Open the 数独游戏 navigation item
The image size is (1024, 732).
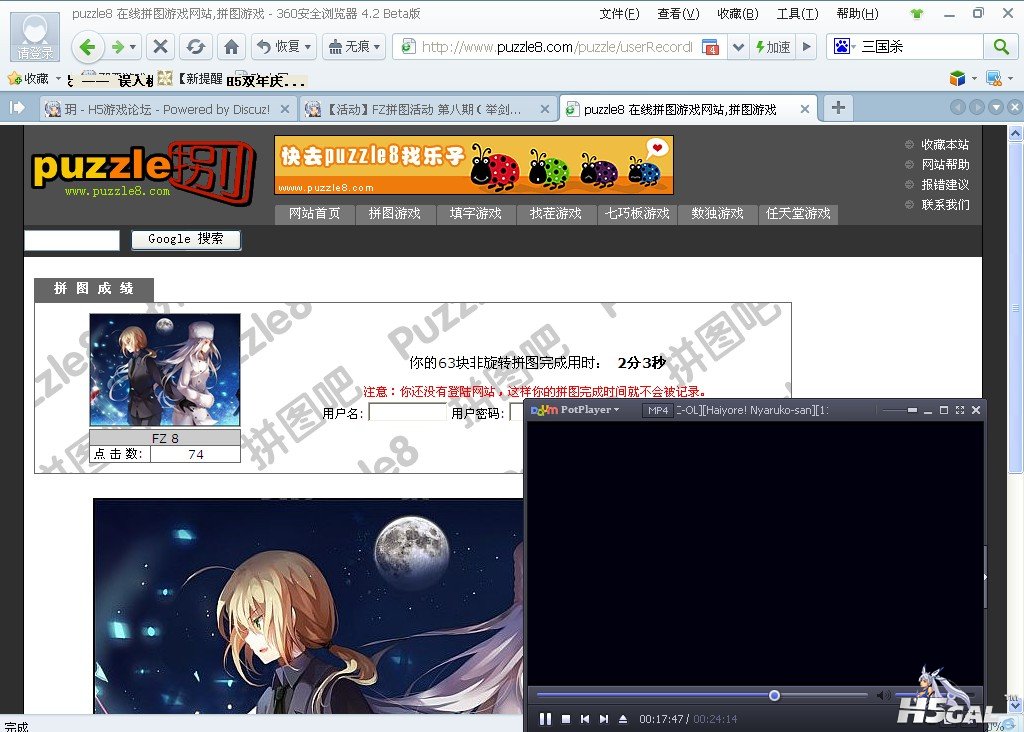click(x=717, y=214)
